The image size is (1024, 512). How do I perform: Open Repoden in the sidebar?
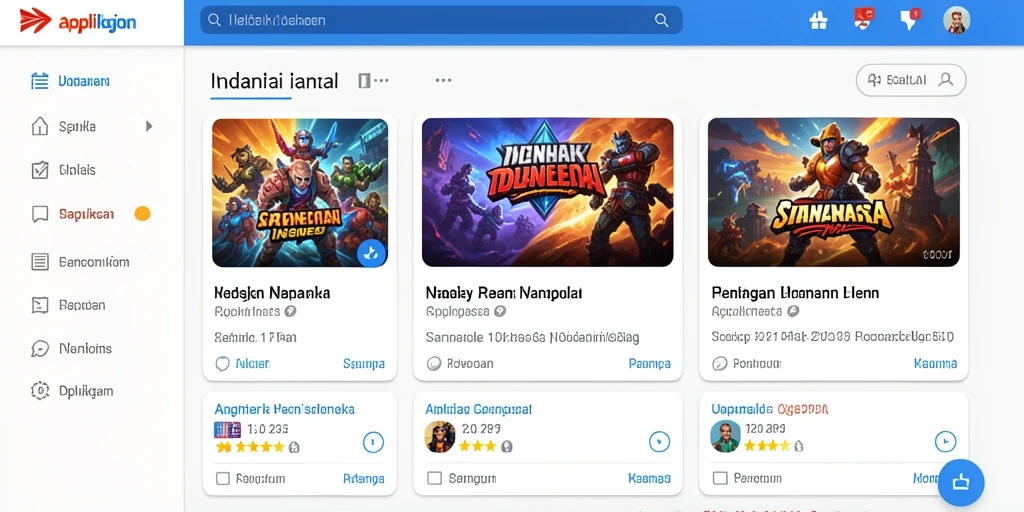(x=82, y=305)
